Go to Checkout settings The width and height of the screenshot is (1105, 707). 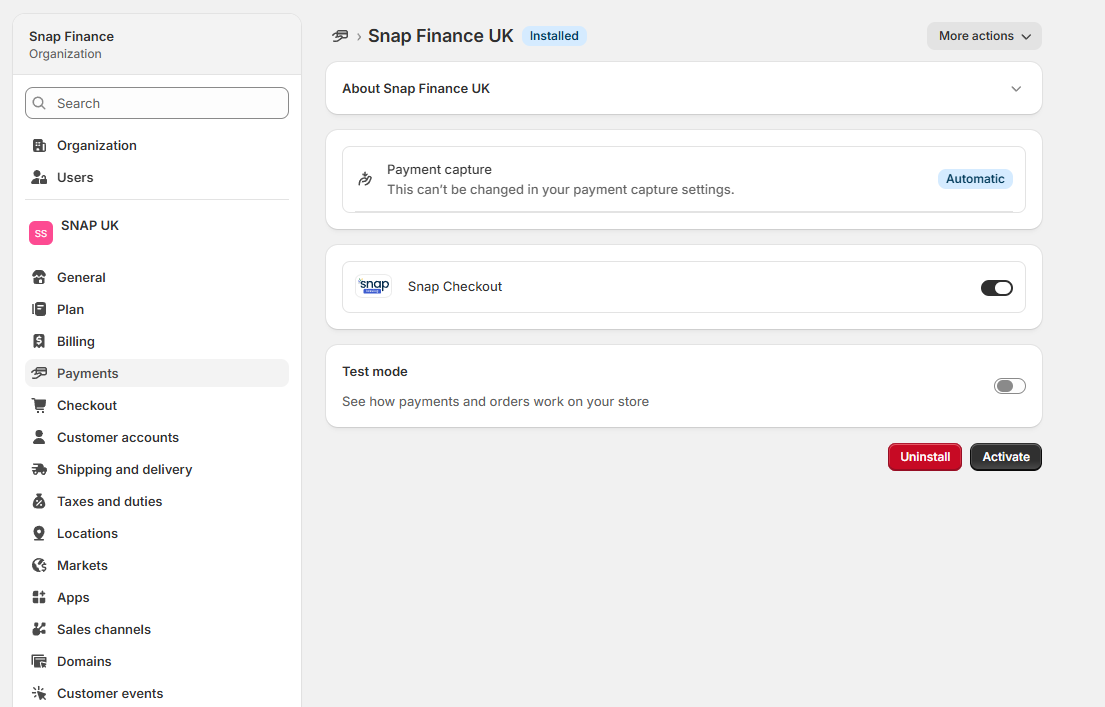[x=156, y=405]
